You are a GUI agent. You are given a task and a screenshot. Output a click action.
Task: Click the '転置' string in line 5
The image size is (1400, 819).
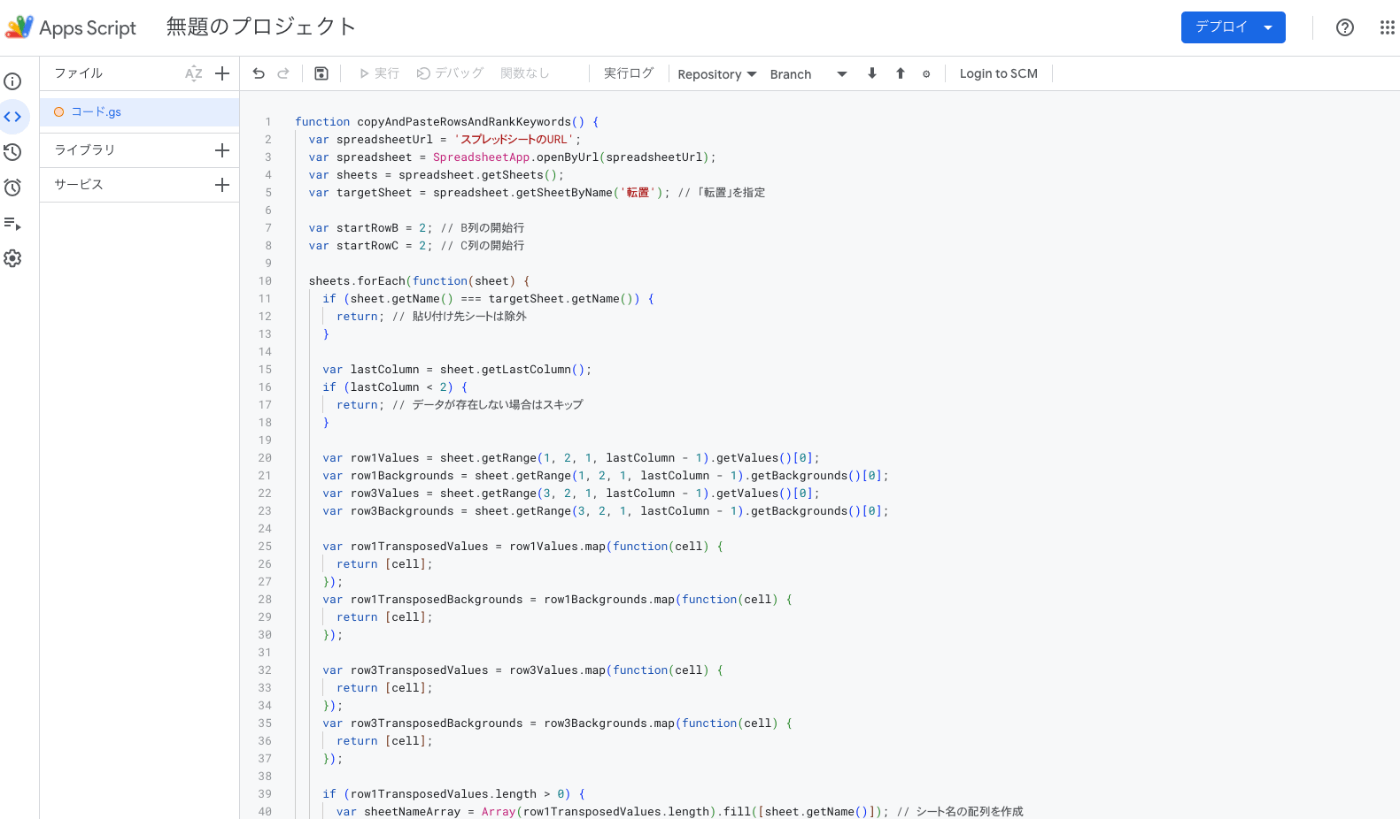coord(637,193)
